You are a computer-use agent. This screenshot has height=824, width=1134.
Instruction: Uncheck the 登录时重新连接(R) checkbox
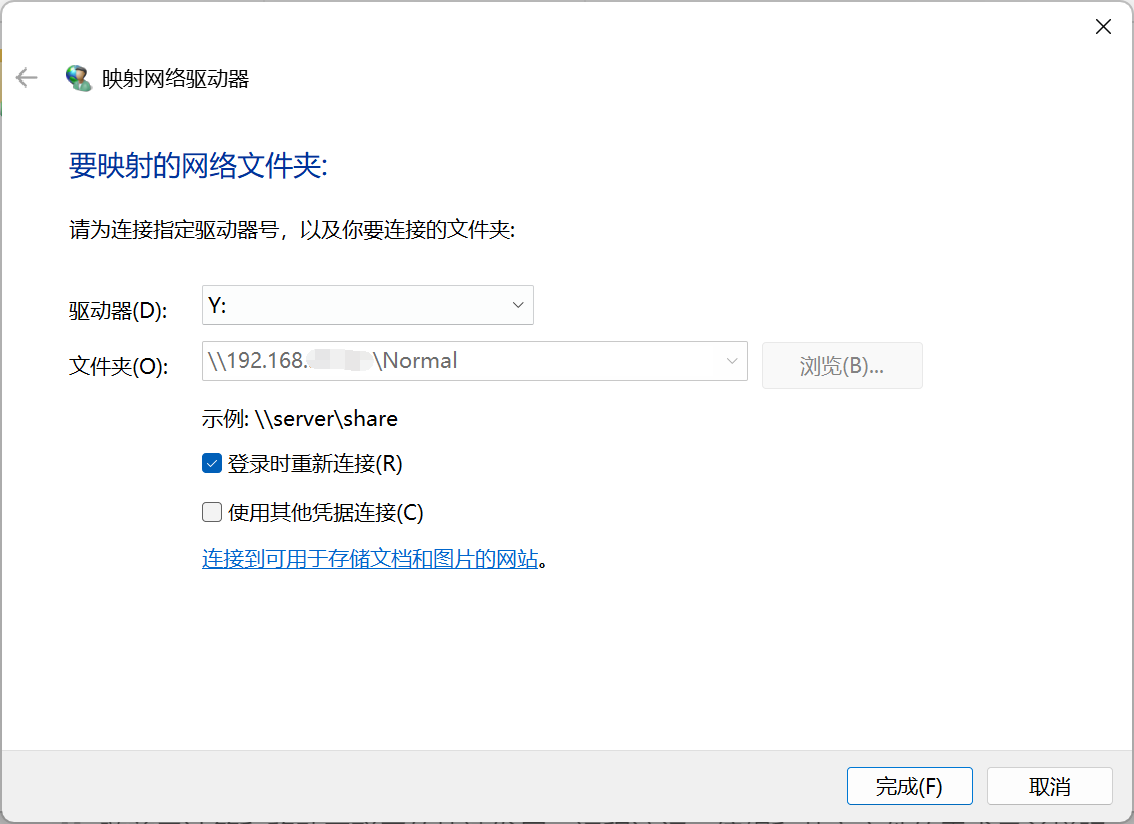point(212,464)
